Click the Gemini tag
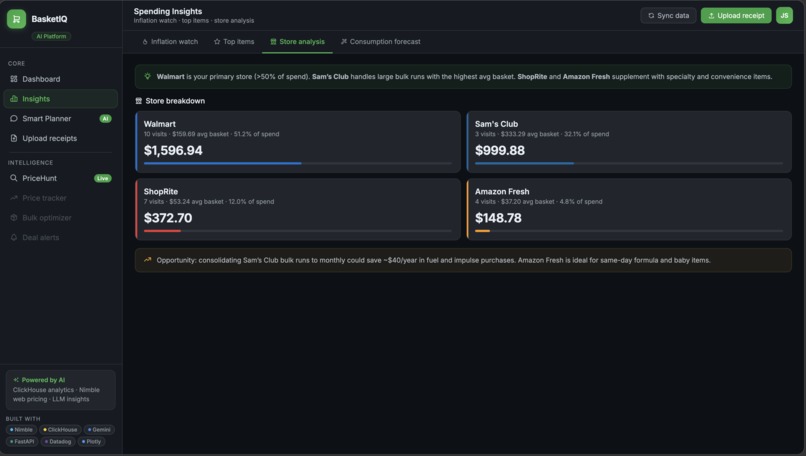Image resolution: width=806 pixels, height=456 pixels. pos(99,430)
